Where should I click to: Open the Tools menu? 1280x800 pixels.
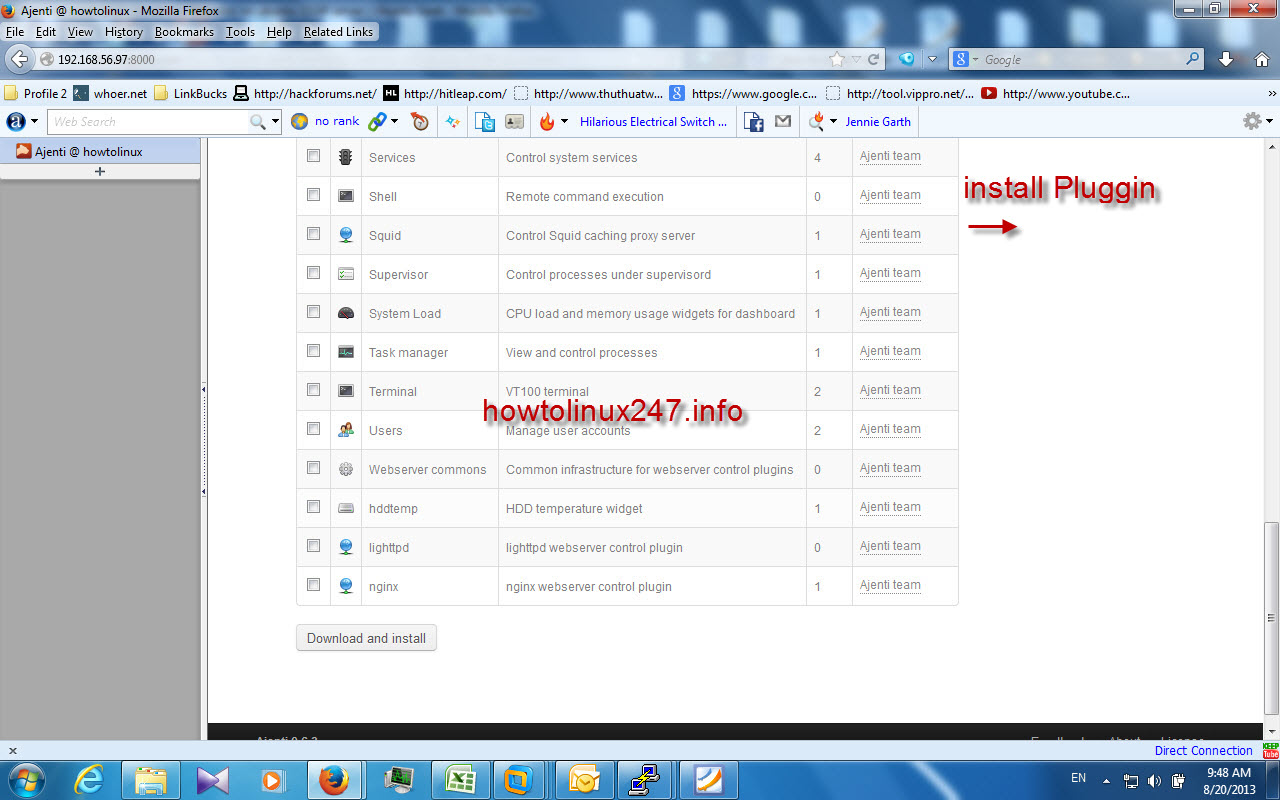point(240,32)
